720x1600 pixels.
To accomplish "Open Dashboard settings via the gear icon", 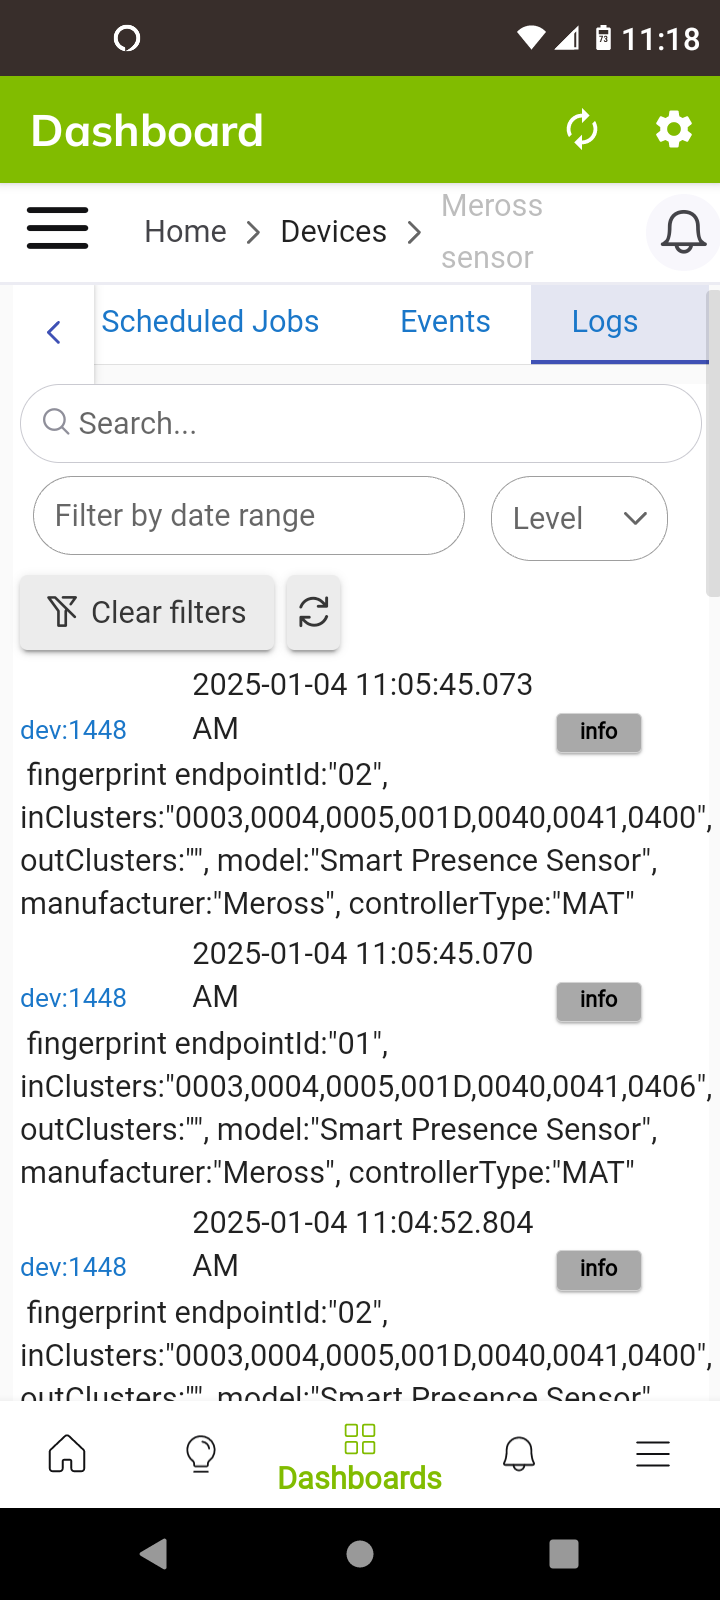I will pos(673,129).
